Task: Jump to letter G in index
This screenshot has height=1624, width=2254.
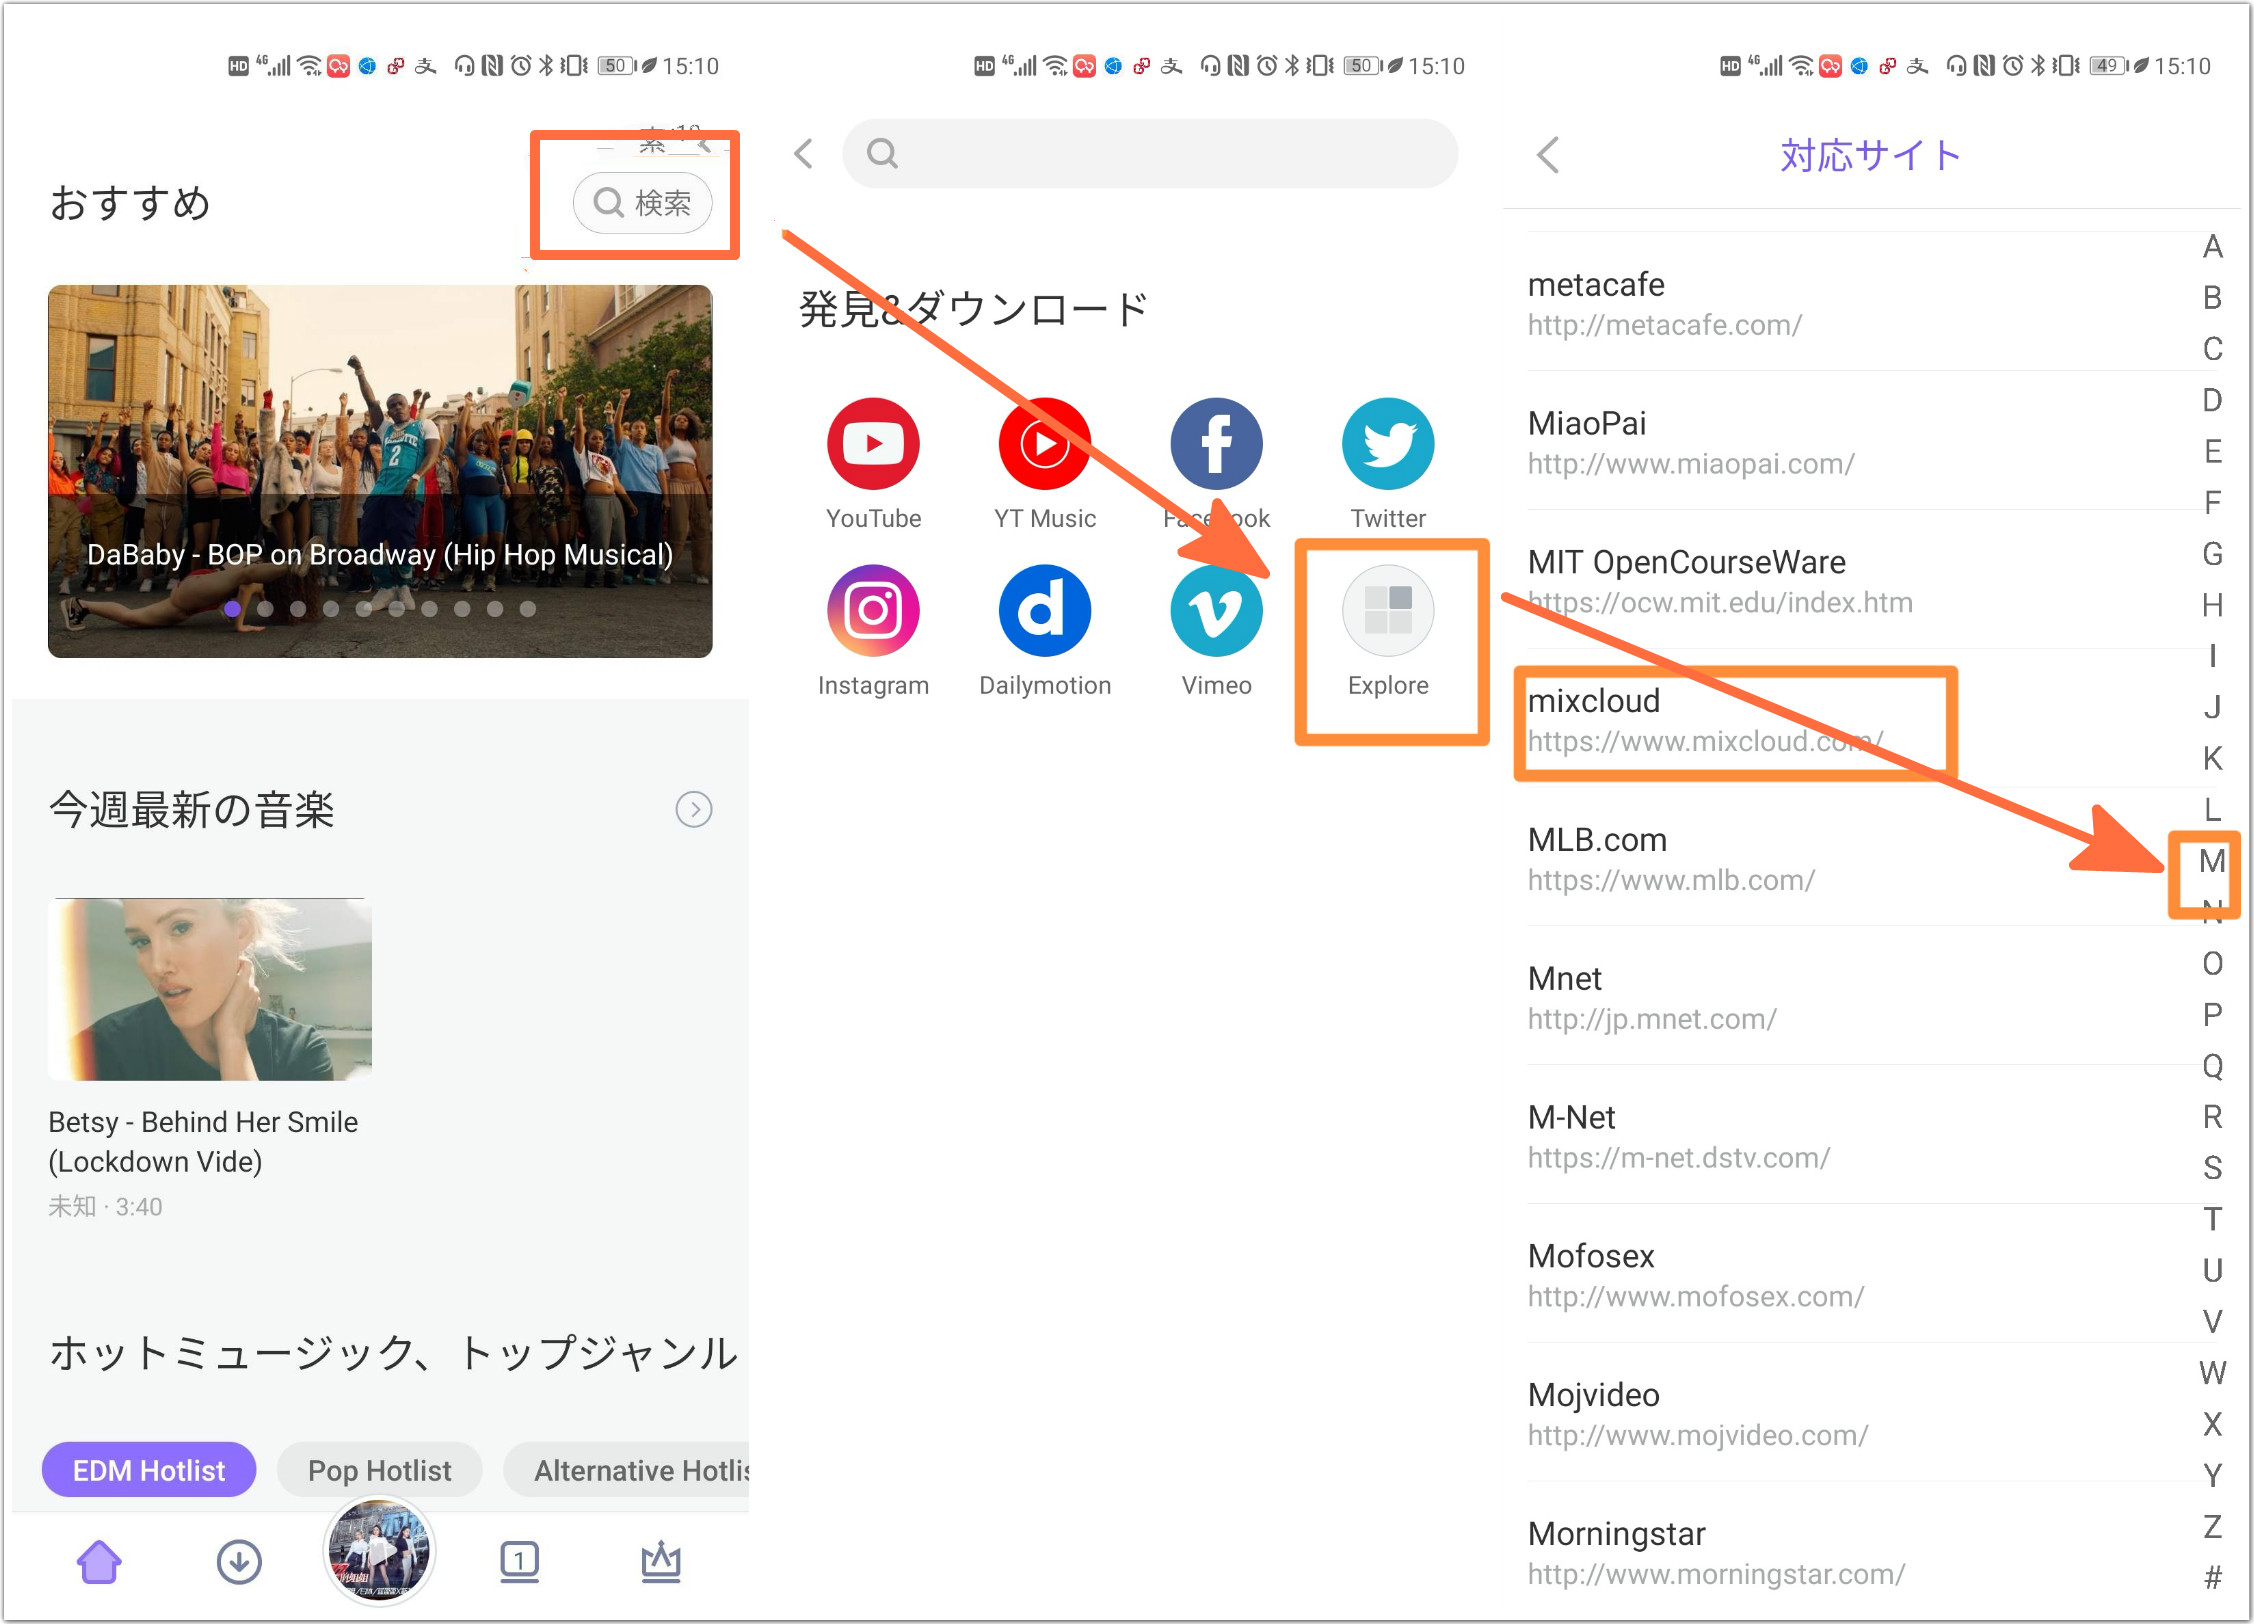Action: tap(2212, 553)
